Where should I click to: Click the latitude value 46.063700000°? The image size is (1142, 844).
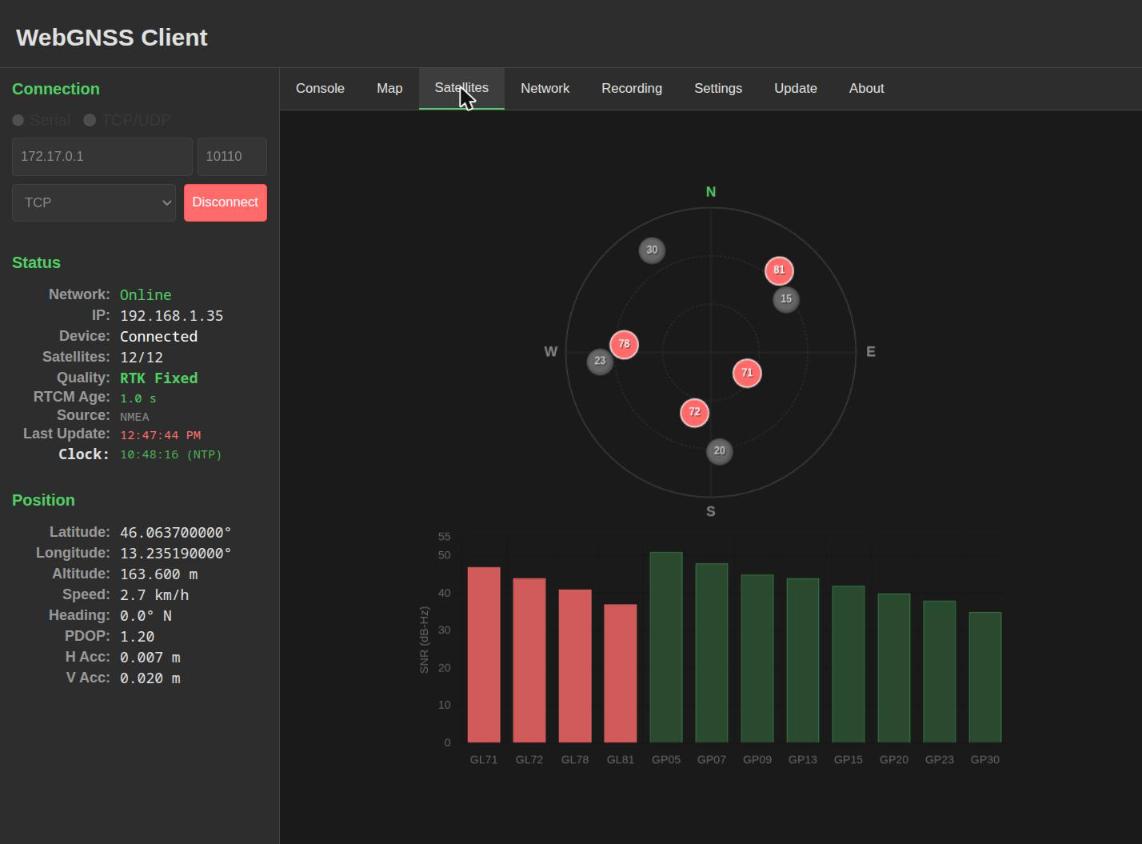click(176, 532)
